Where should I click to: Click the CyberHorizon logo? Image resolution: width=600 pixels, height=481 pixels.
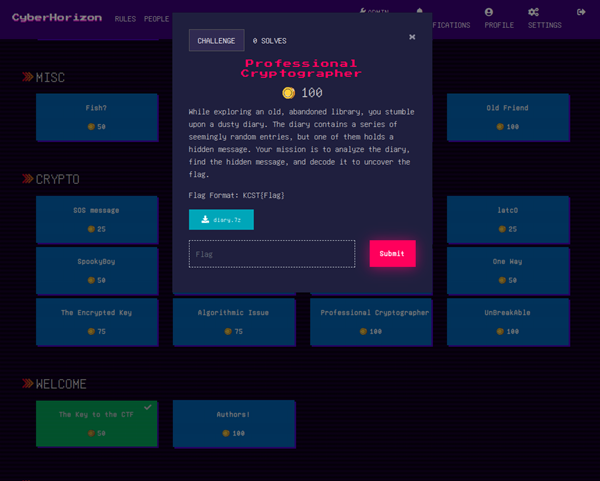tap(56, 18)
